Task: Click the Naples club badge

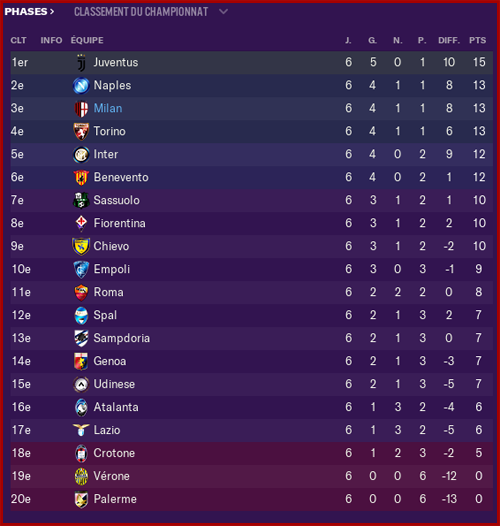Action: pyautogui.click(x=81, y=86)
